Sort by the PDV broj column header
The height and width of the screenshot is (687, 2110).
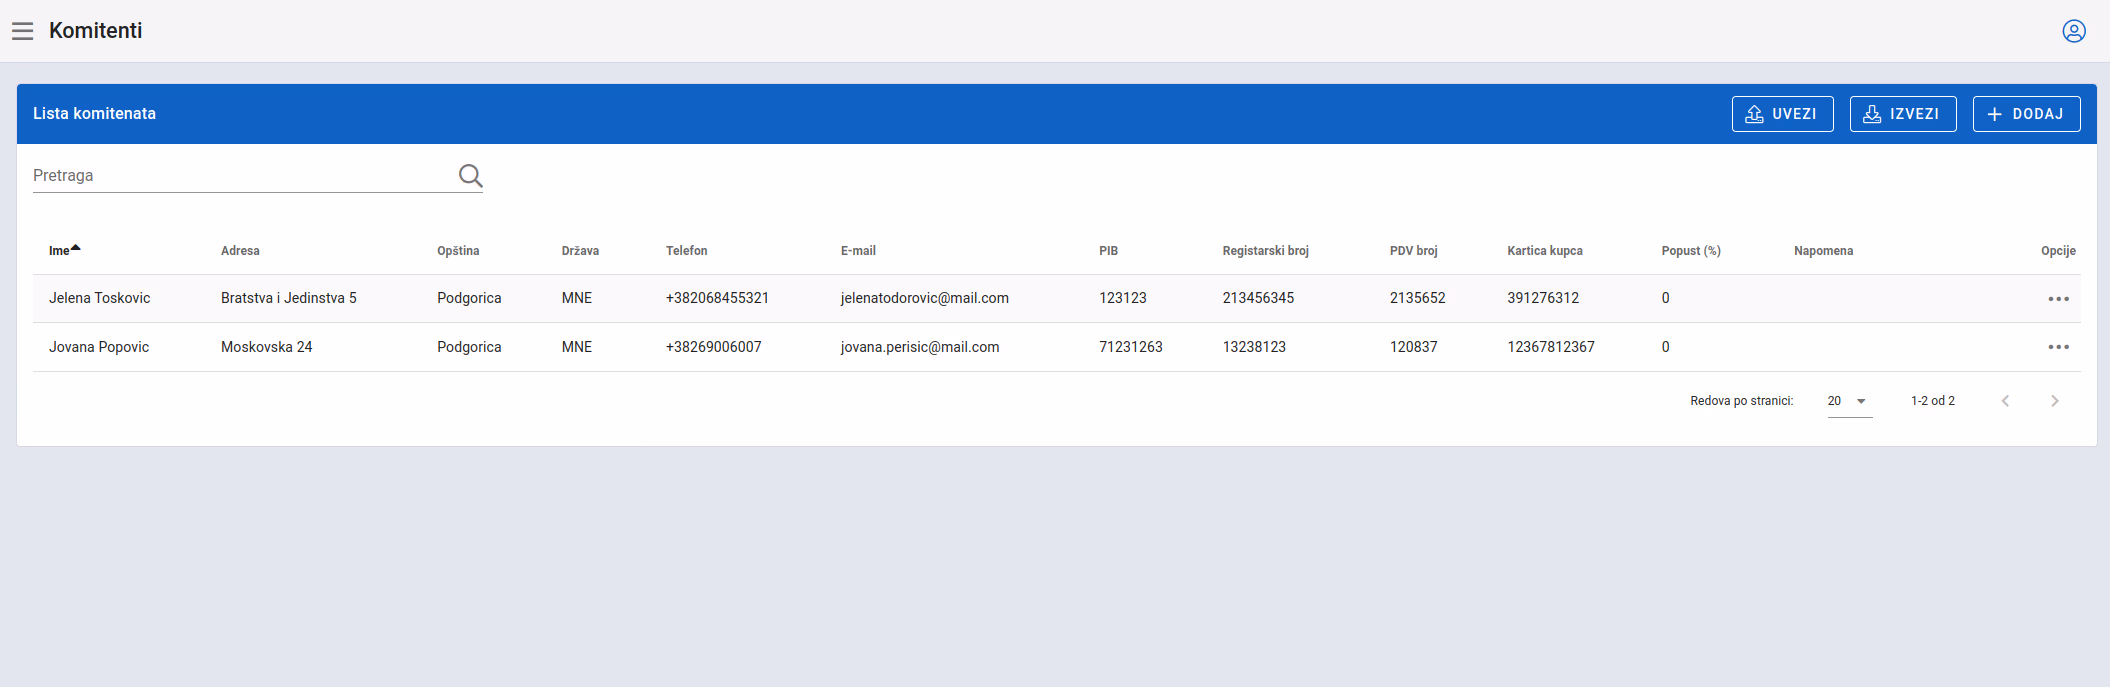tap(1413, 251)
